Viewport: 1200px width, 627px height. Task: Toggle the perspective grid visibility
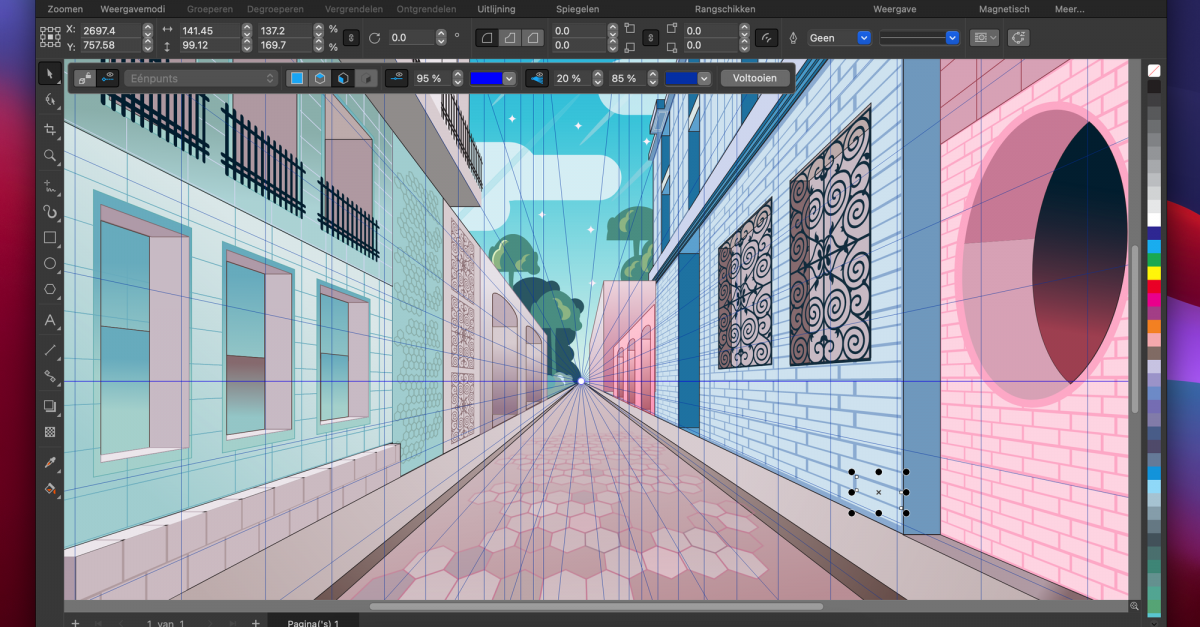537,78
